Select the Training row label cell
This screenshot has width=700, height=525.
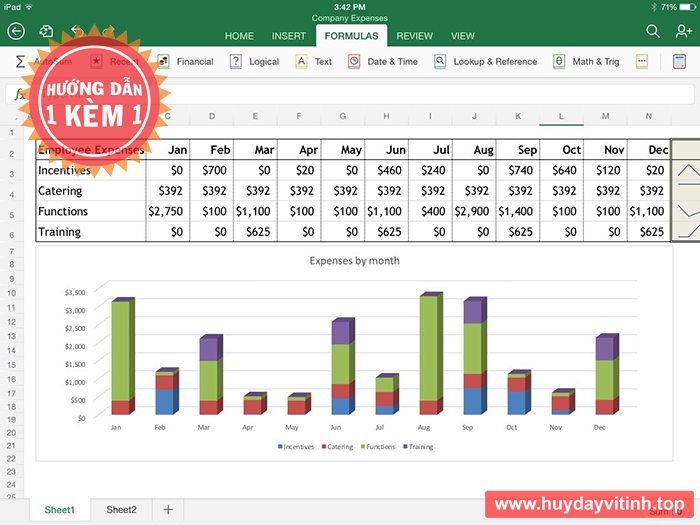tap(91, 232)
